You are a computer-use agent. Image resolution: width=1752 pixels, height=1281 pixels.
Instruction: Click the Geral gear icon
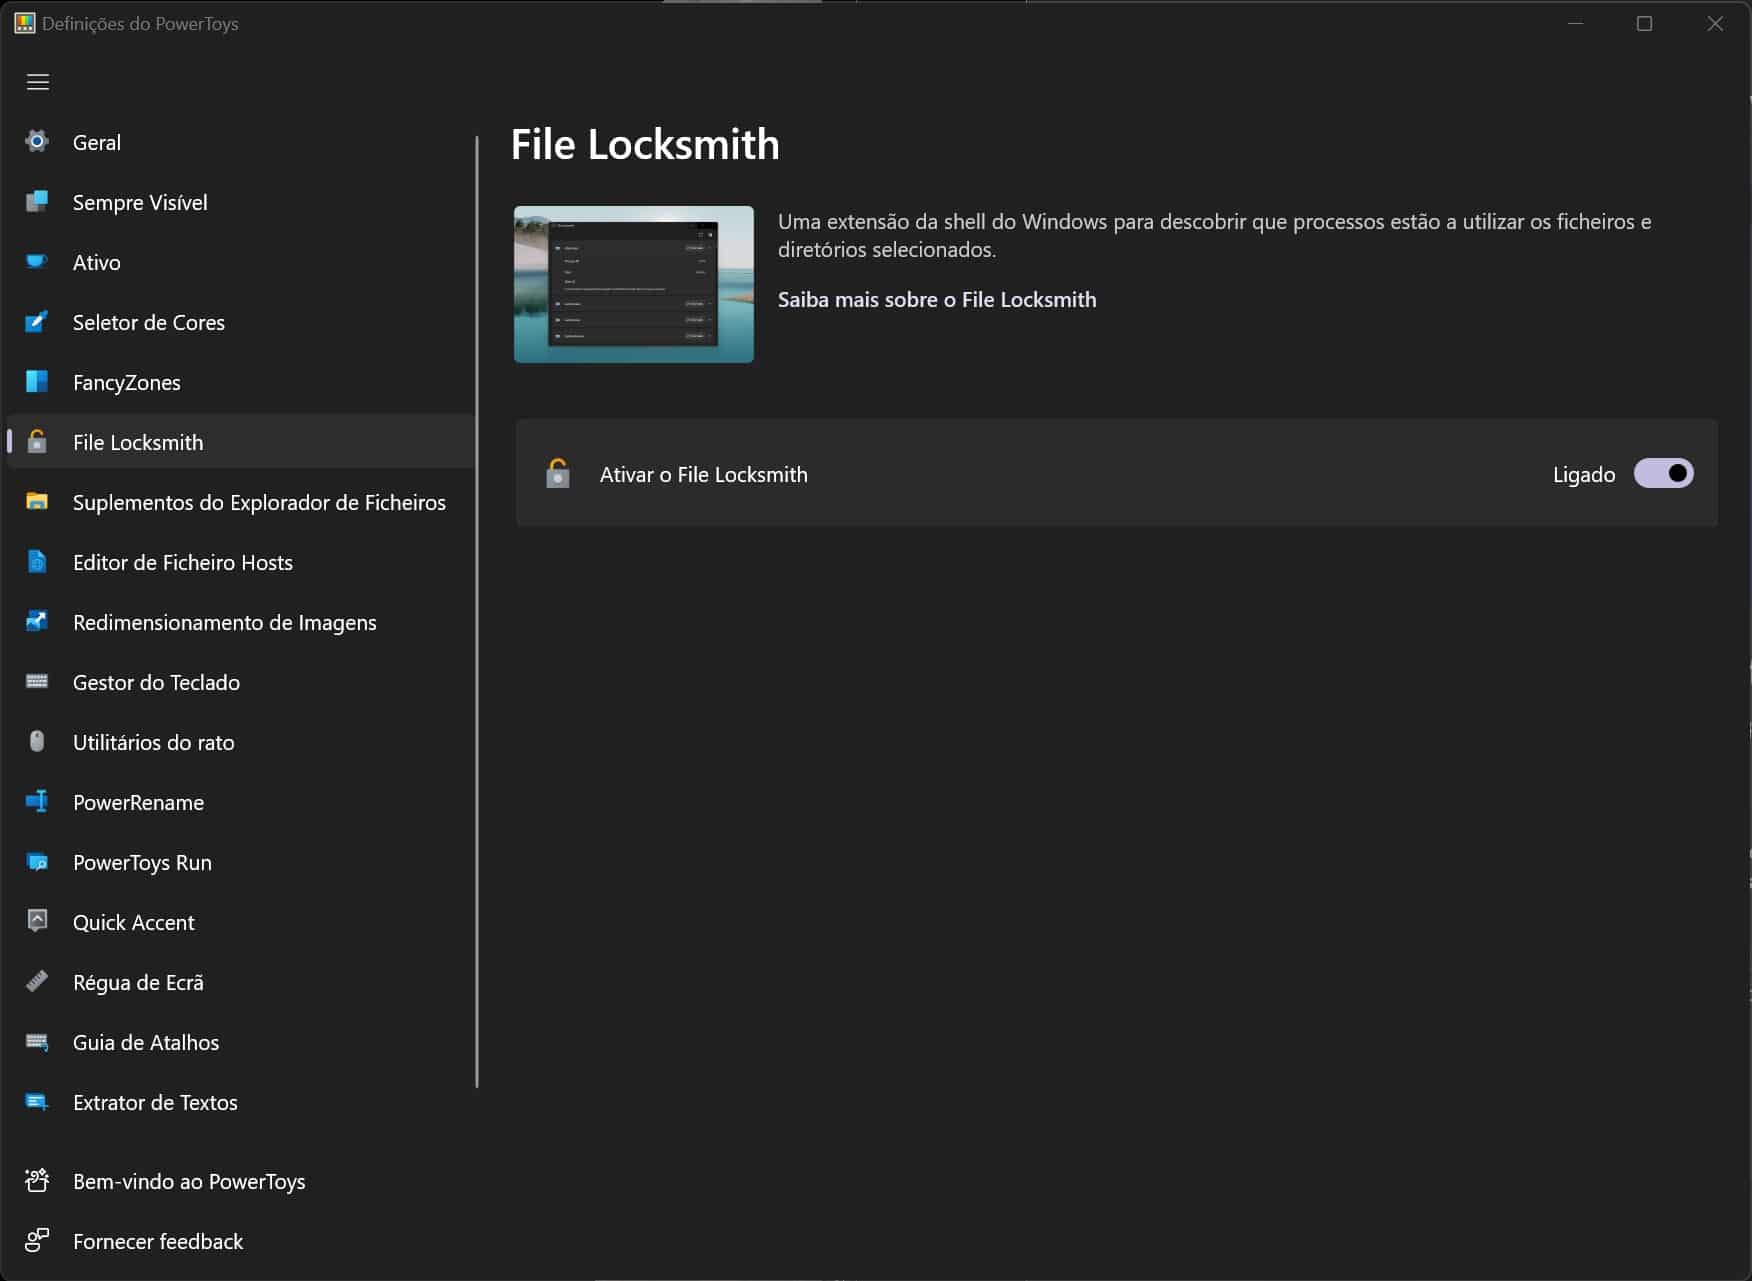(37, 142)
